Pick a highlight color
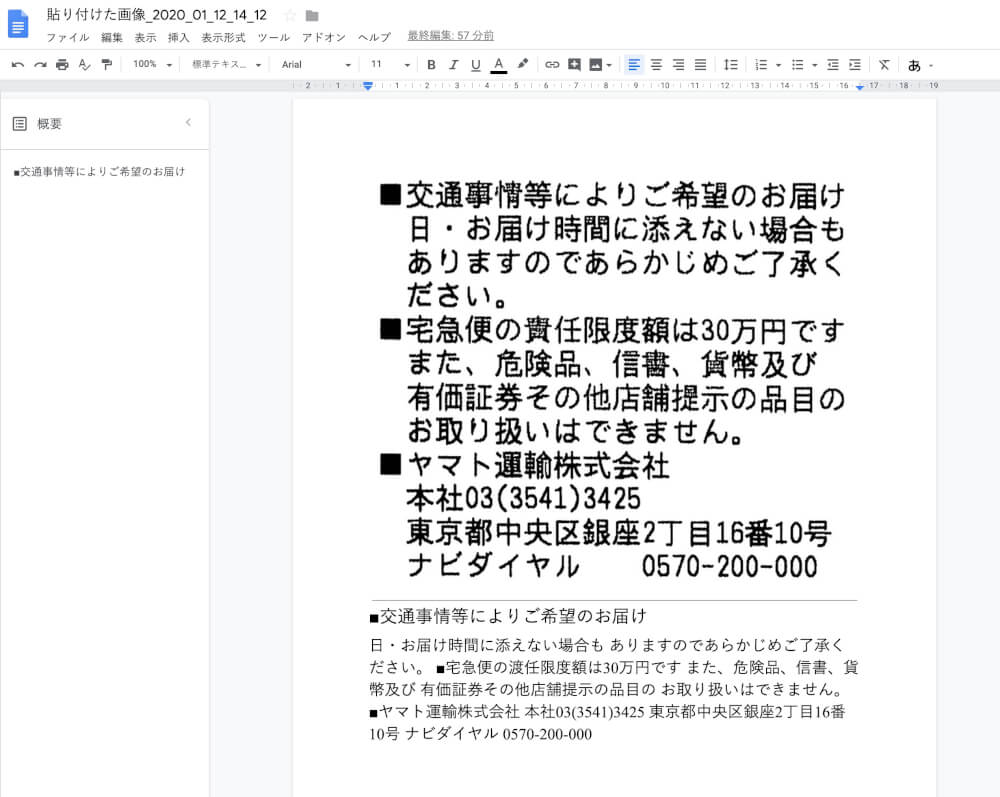Screen dimensions: 1000x797 coord(523,64)
